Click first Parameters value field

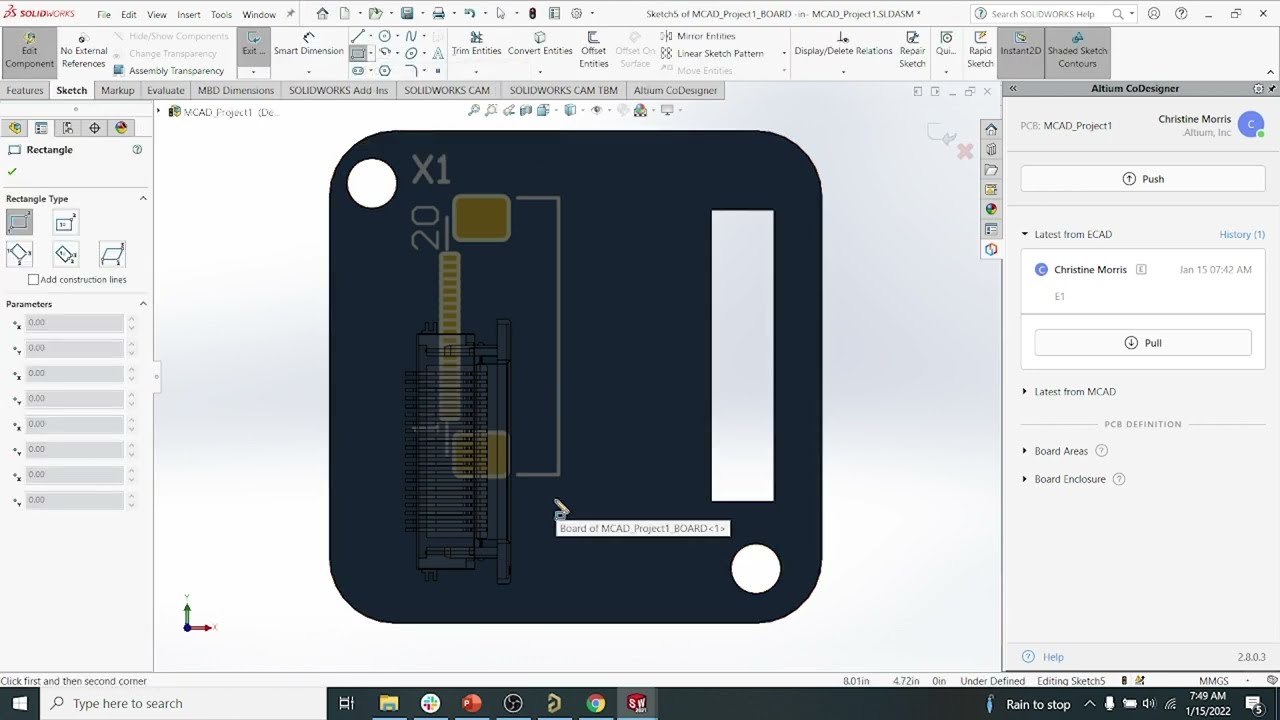75,322
